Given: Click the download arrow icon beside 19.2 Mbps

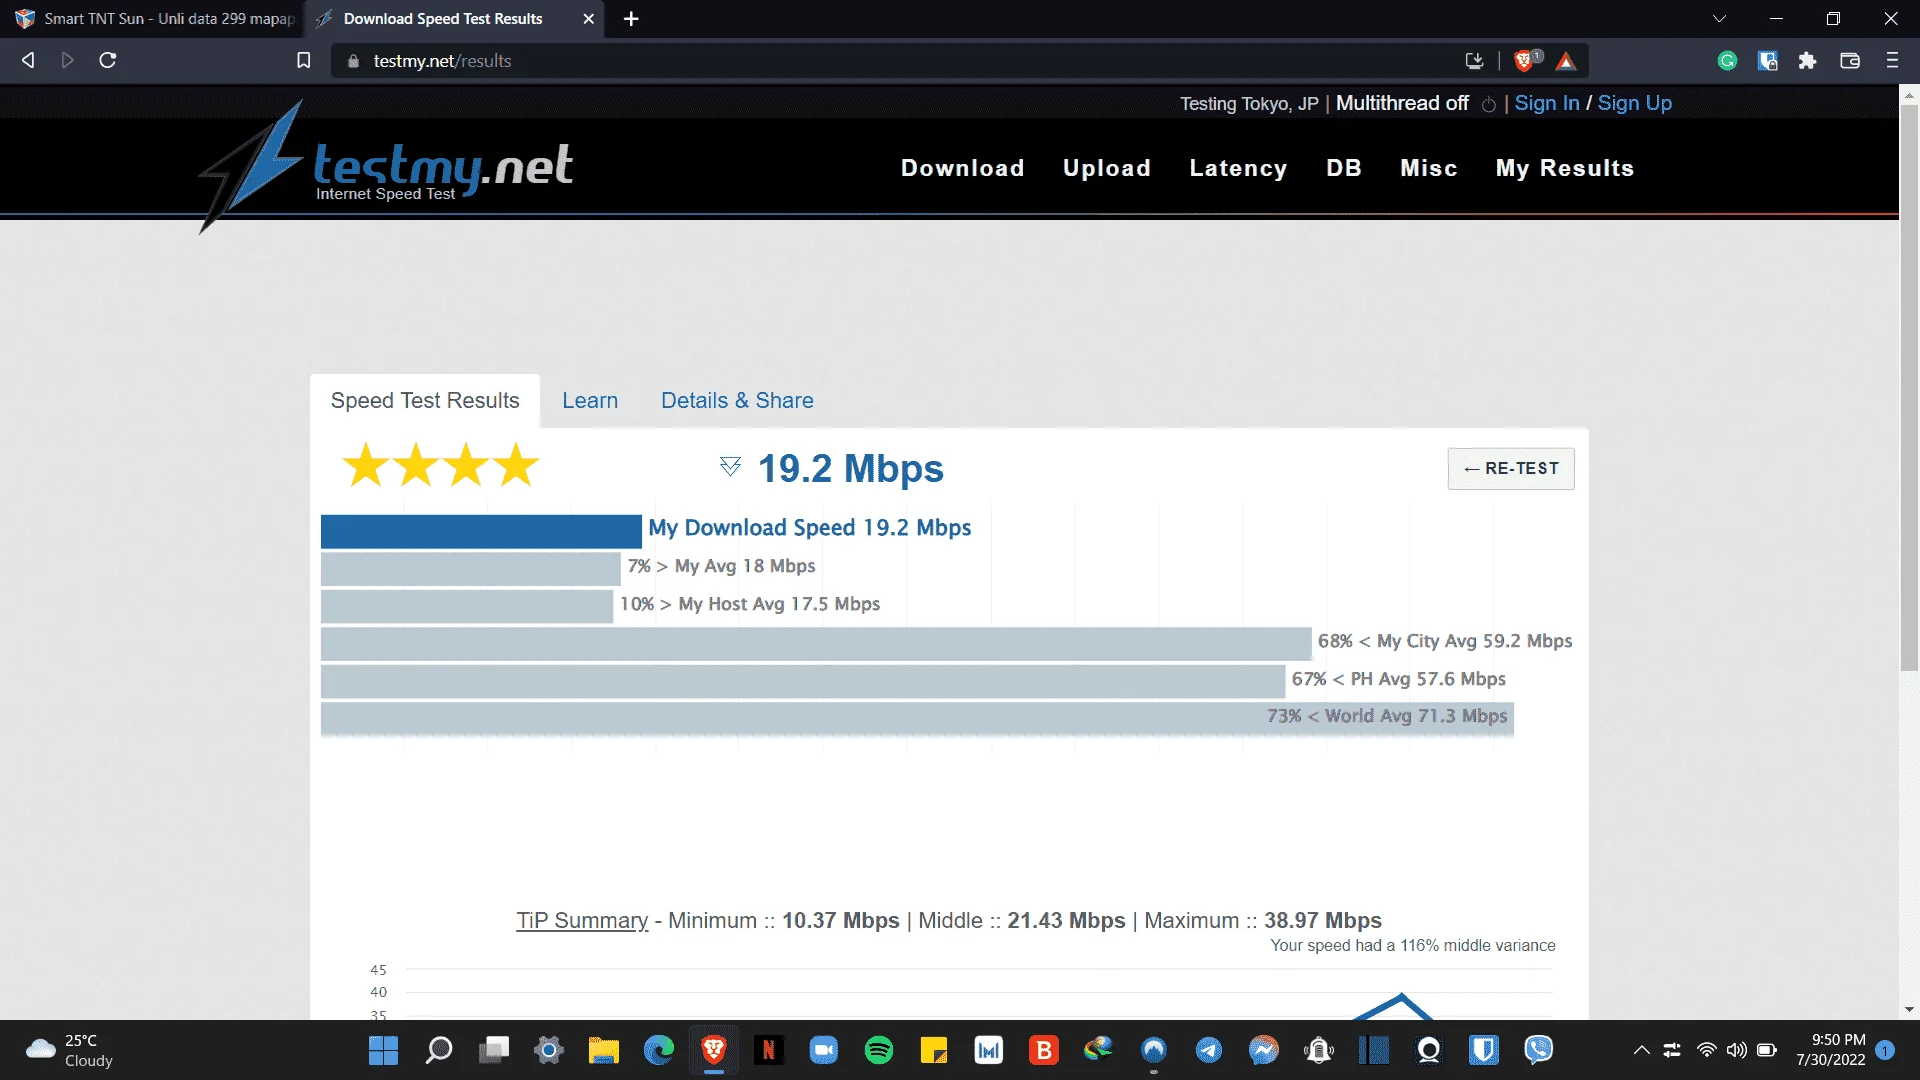Looking at the screenshot, I should (x=730, y=467).
